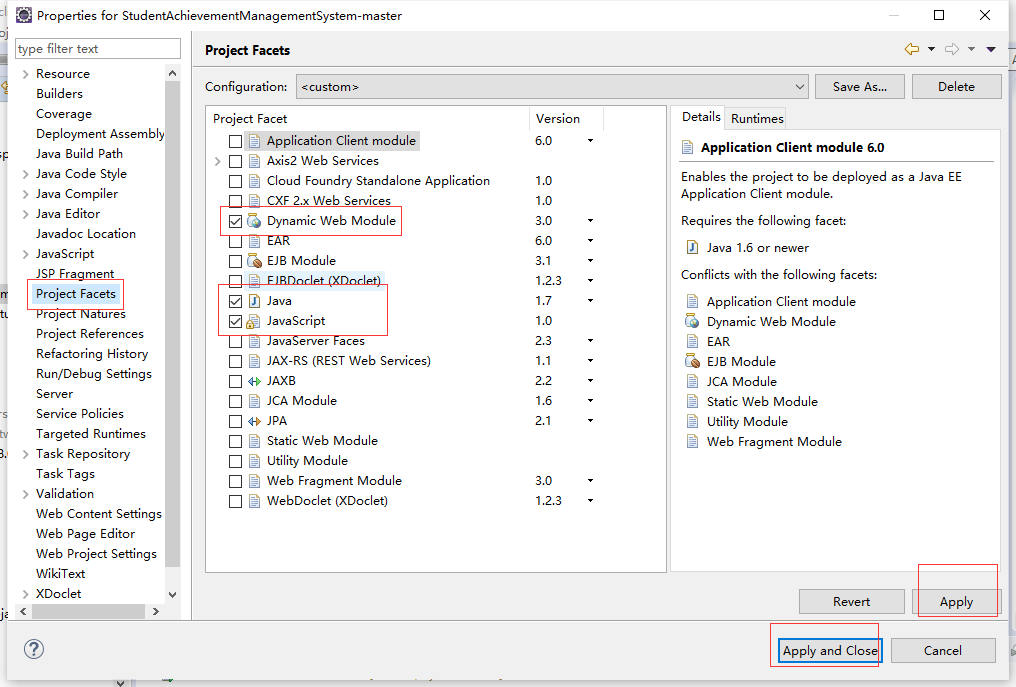Check the Utility Module checkbox

pos(235,461)
